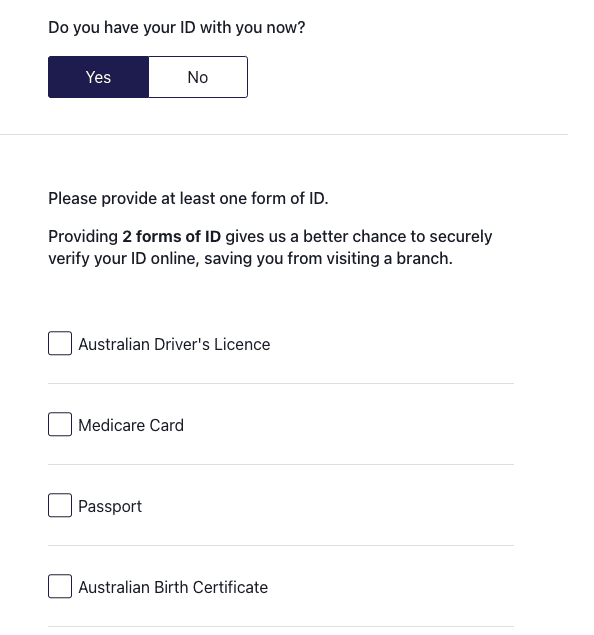Select the Yes button
Screen dimensions: 594x635
98,77
